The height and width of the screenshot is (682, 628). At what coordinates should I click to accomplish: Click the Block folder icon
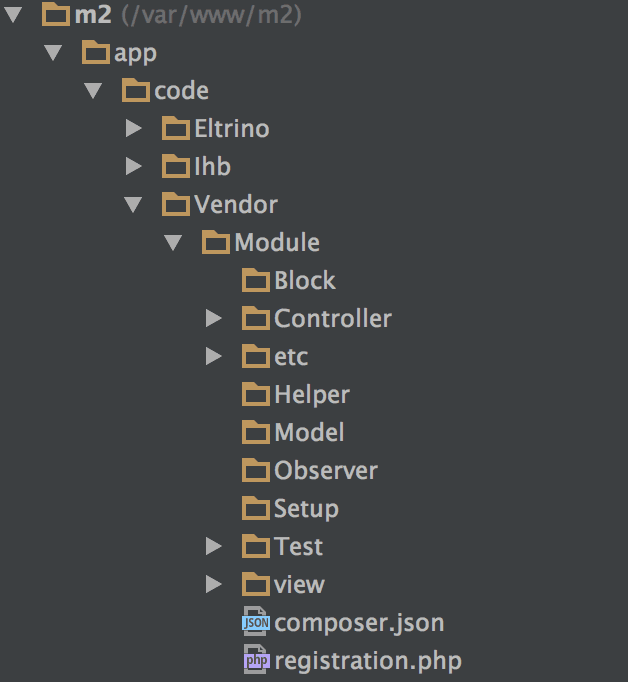[x=256, y=281]
